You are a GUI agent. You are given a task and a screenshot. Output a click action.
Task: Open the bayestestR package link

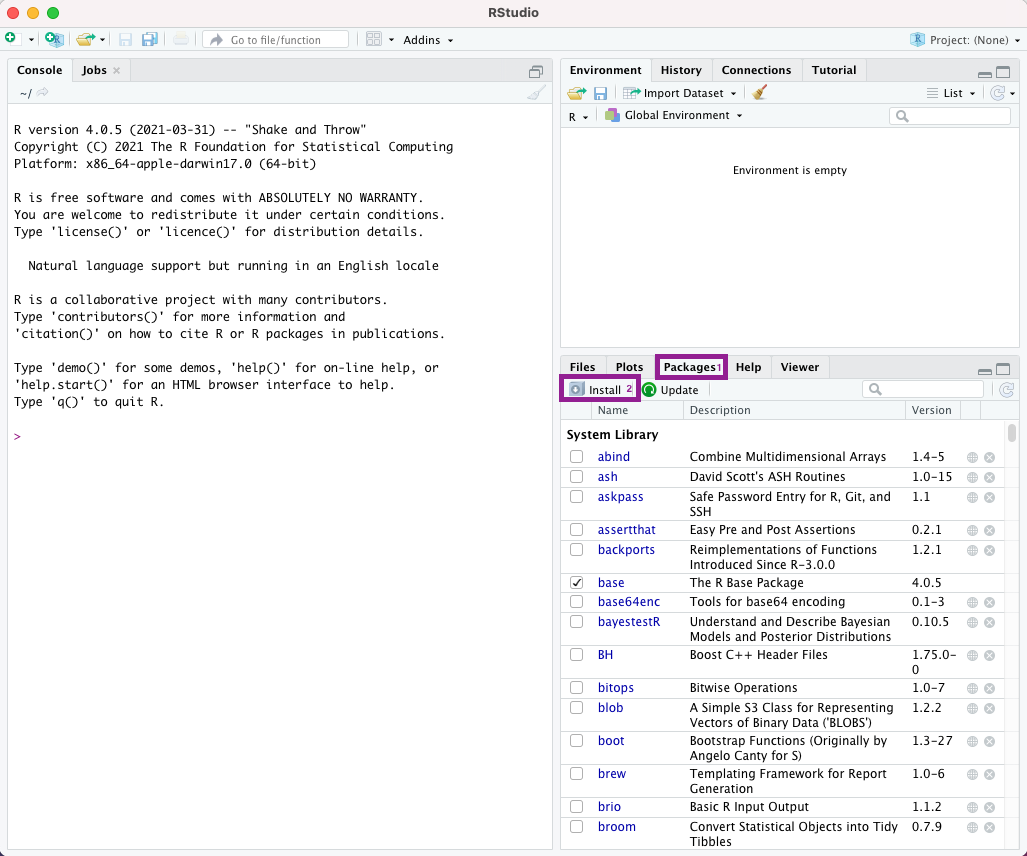(628, 622)
